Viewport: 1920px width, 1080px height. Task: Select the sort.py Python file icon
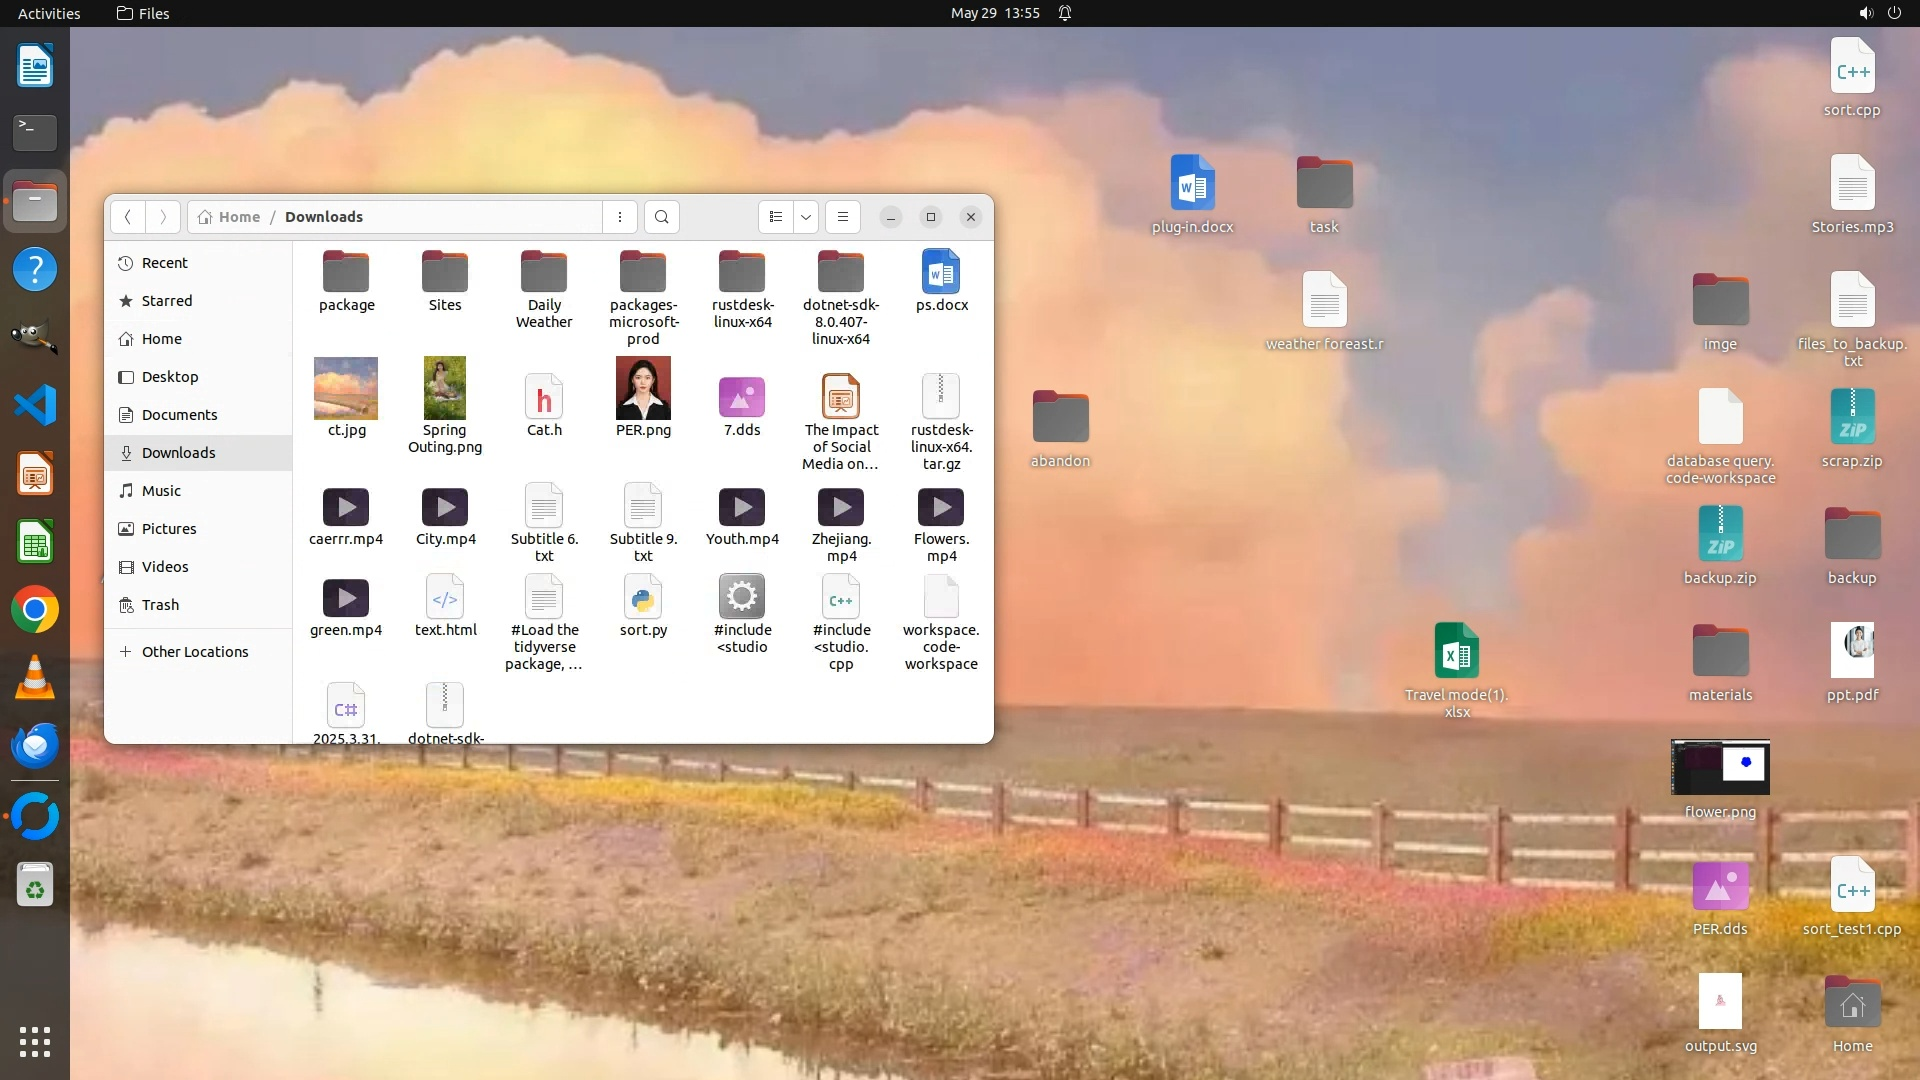point(643,598)
